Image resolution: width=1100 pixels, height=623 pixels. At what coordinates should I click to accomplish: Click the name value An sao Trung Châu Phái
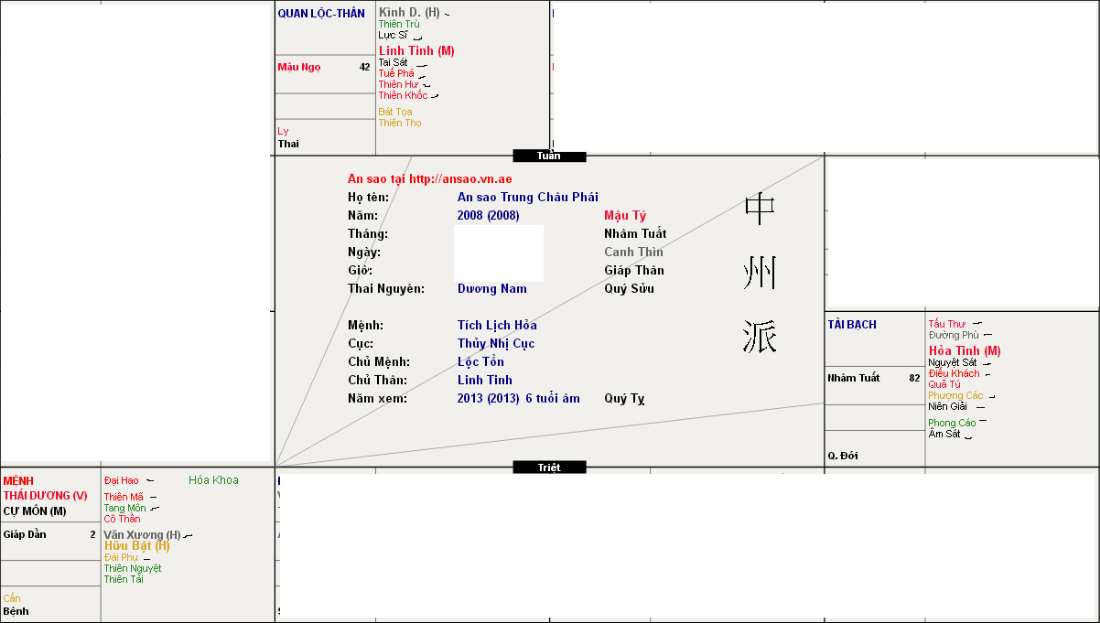tap(527, 198)
